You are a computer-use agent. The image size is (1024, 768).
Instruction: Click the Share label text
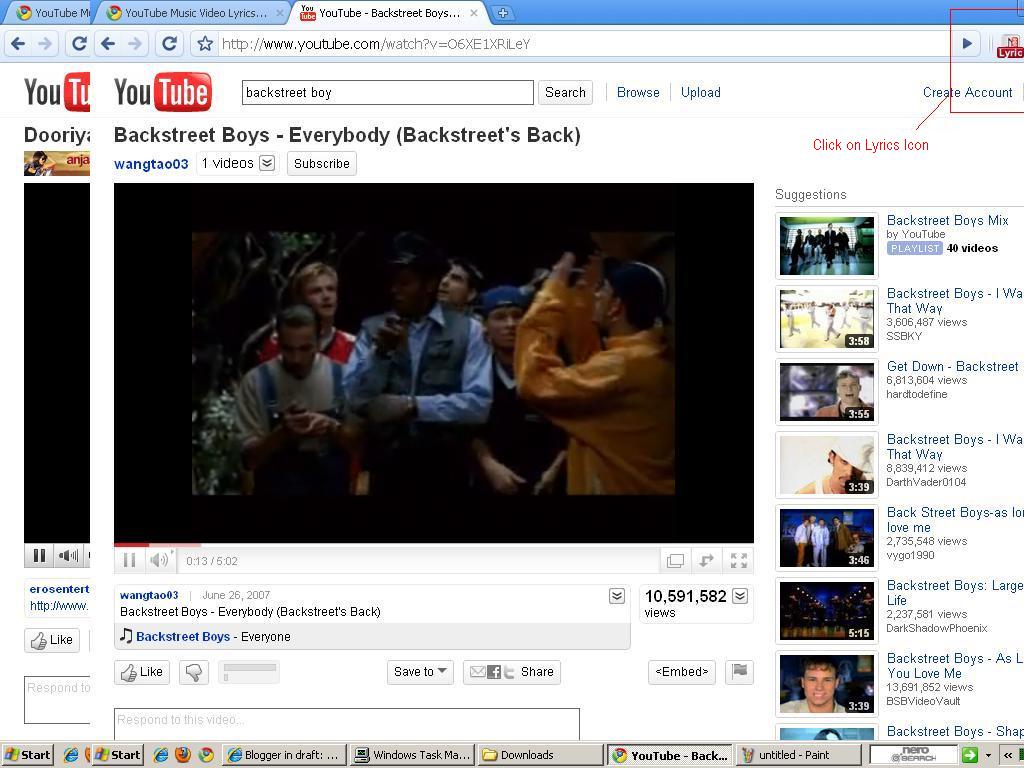tap(537, 671)
